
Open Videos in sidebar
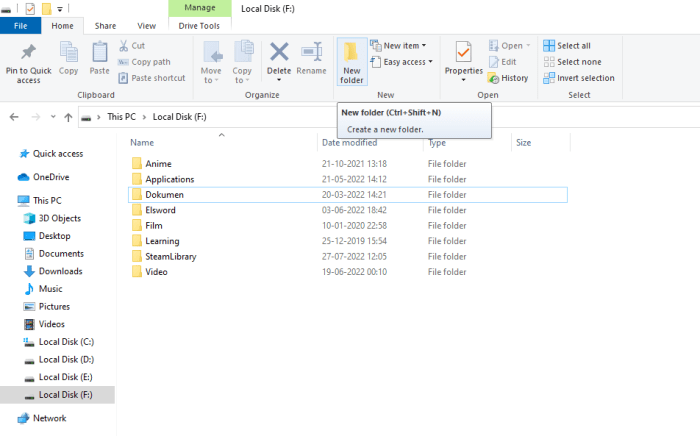pos(44,324)
